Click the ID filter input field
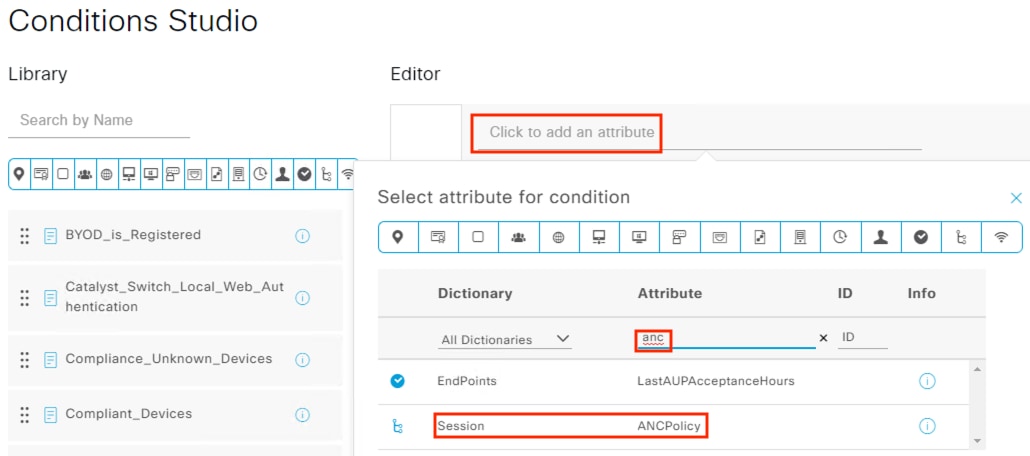The height and width of the screenshot is (456, 1030). tap(863, 337)
